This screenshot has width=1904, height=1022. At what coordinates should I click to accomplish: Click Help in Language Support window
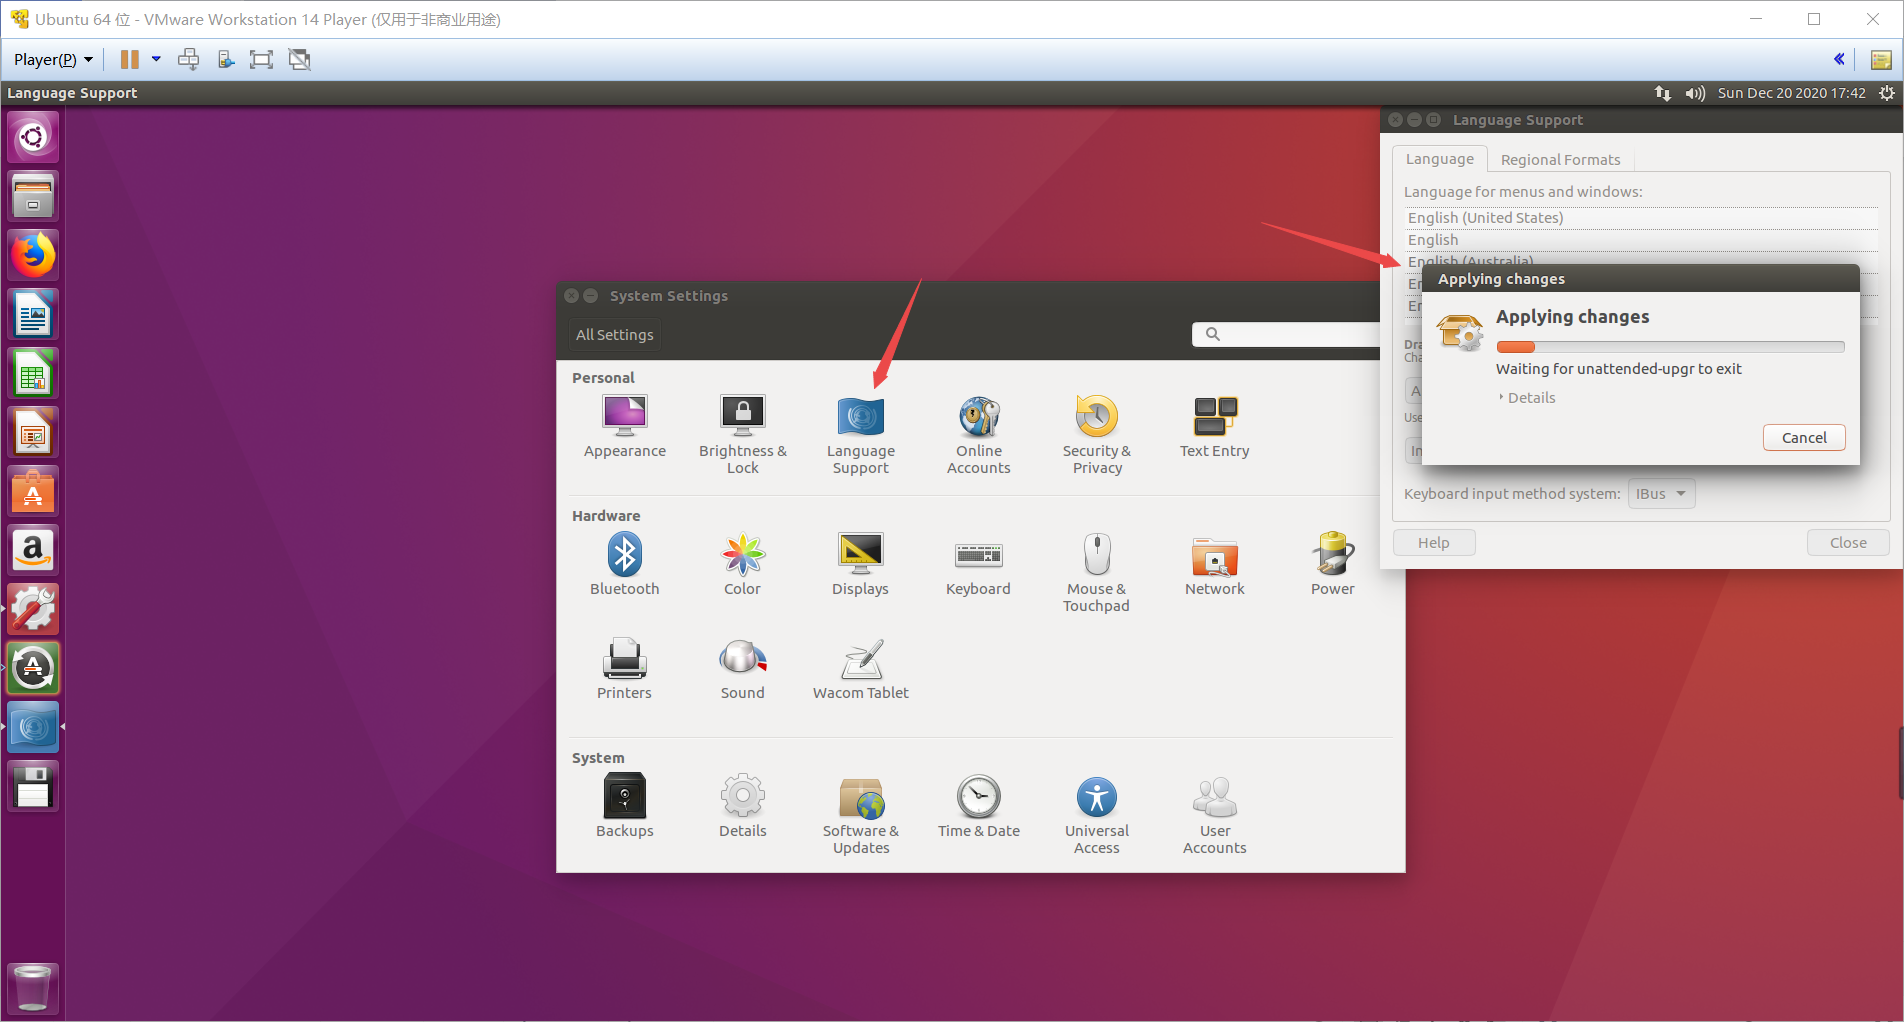(x=1433, y=543)
